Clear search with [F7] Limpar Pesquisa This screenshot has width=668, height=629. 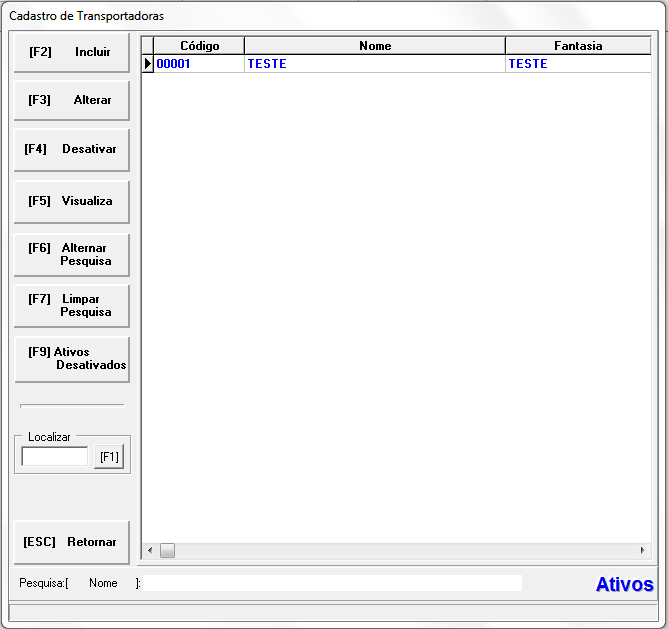pyautogui.click(x=71, y=306)
